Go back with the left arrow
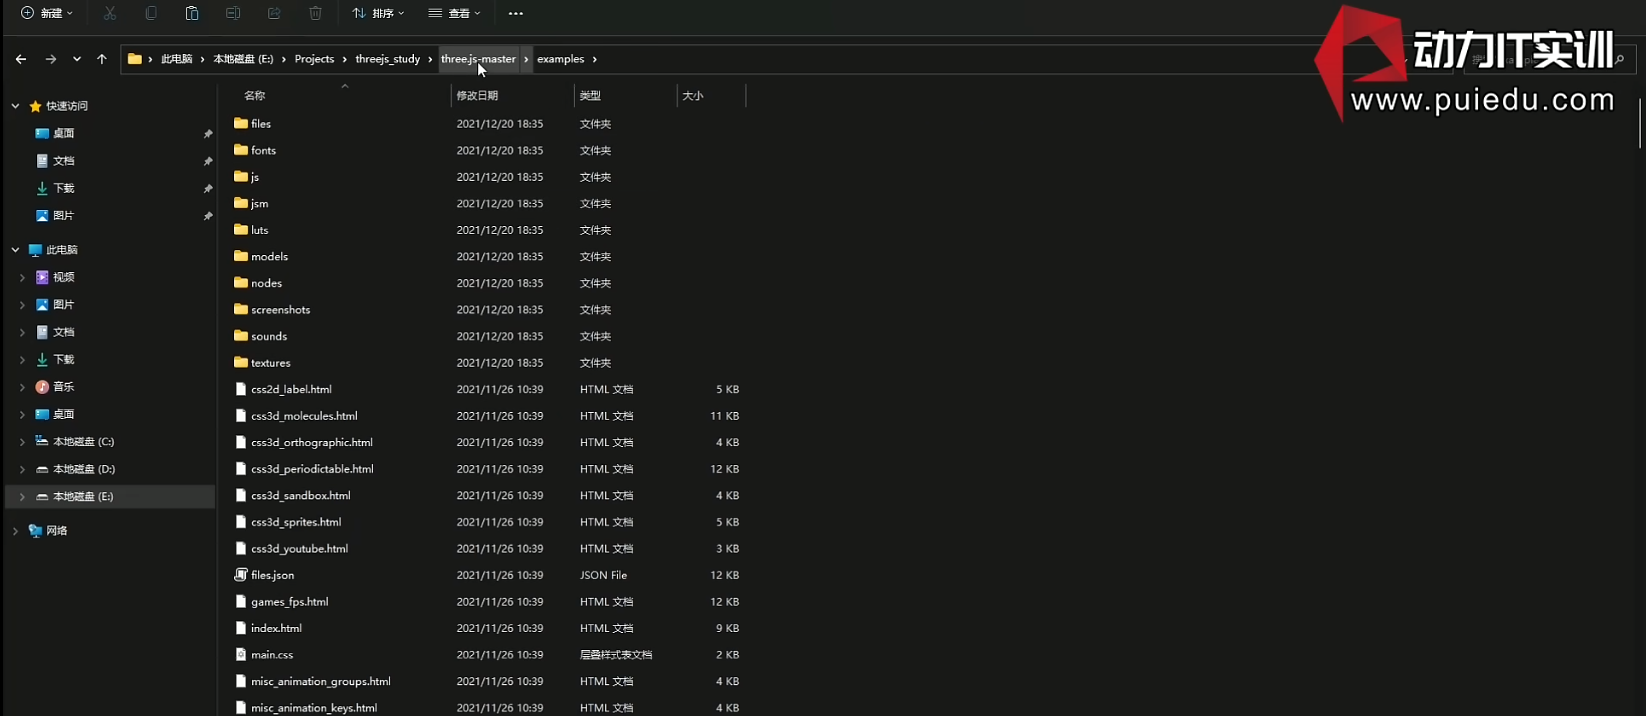Screen dimensions: 1646x716 pos(21,59)
